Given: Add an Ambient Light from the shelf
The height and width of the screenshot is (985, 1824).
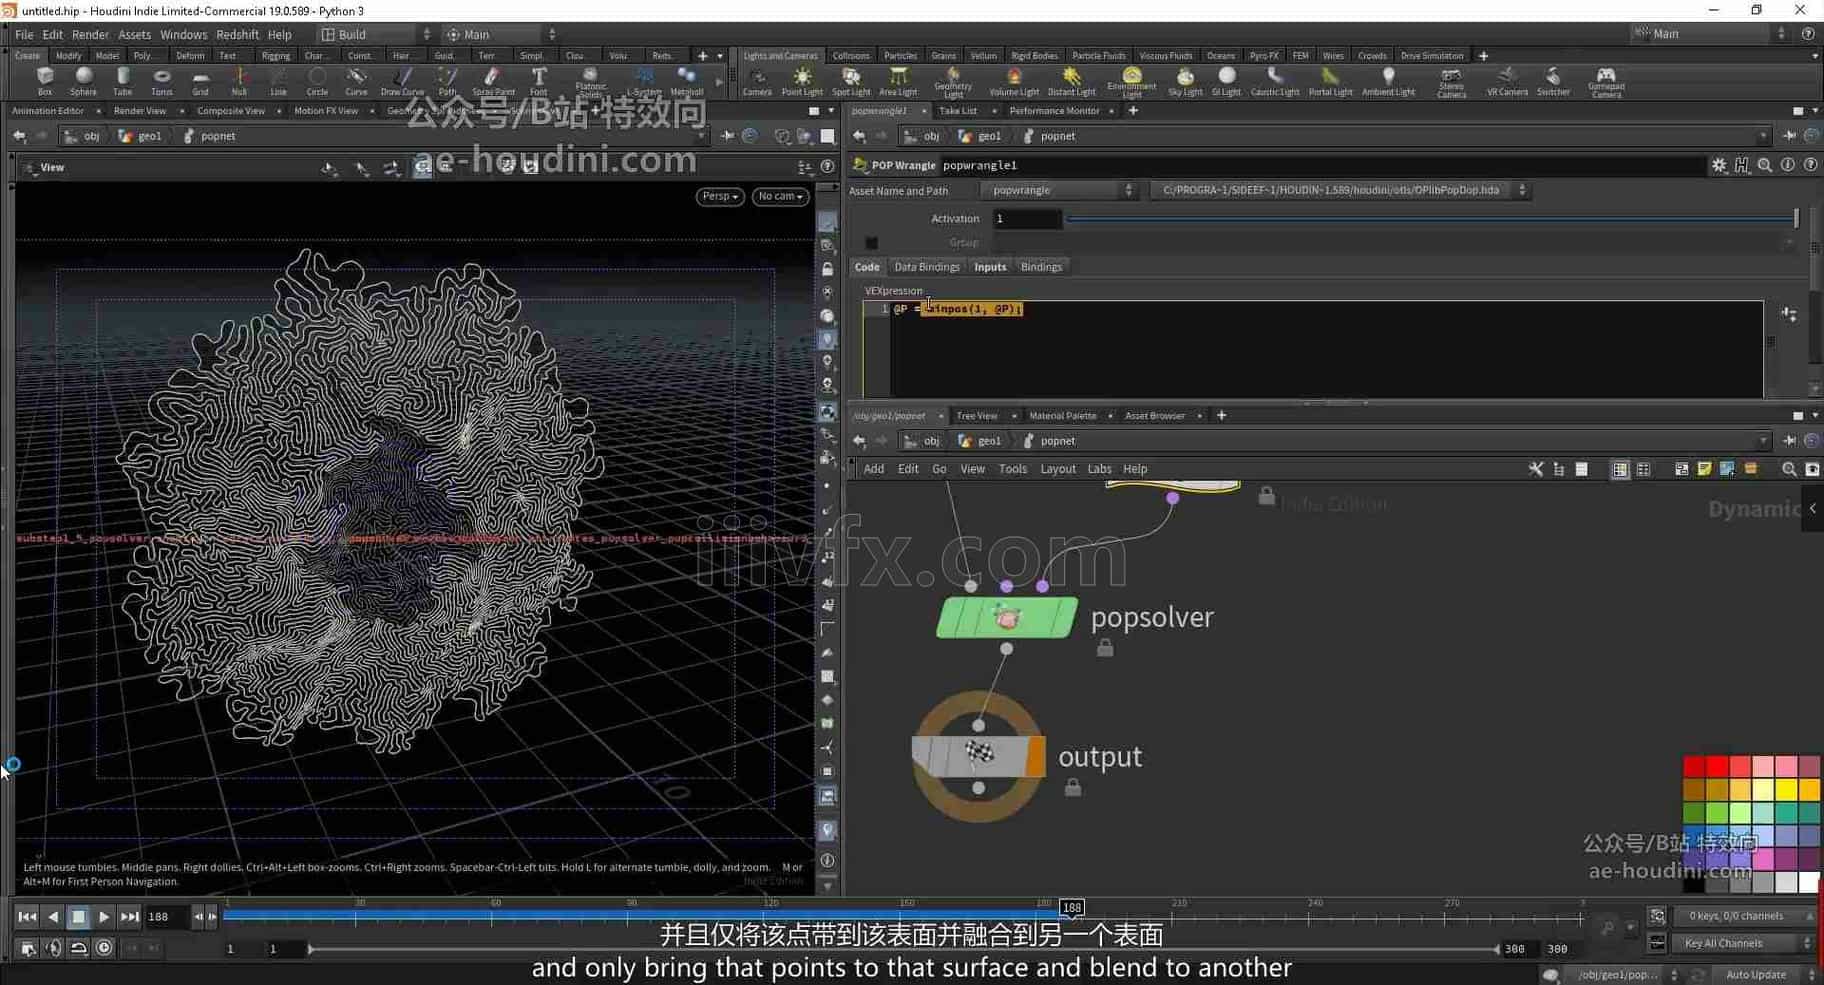Looking at the screenshot, I should (1388, 81).
